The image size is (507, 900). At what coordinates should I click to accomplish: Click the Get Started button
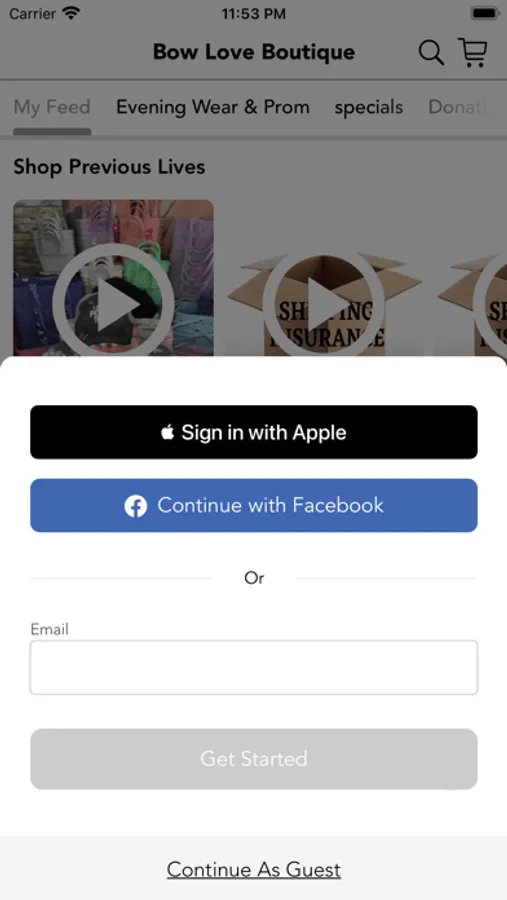tap(254, 759)
